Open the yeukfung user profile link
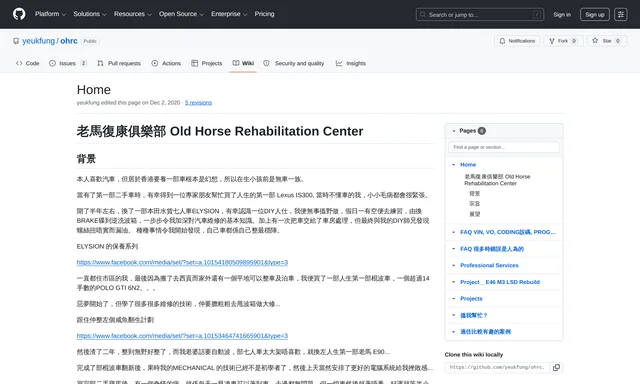The width and height of the screenshot is (640, 384). pyautogui.click(x=38, y=41)
